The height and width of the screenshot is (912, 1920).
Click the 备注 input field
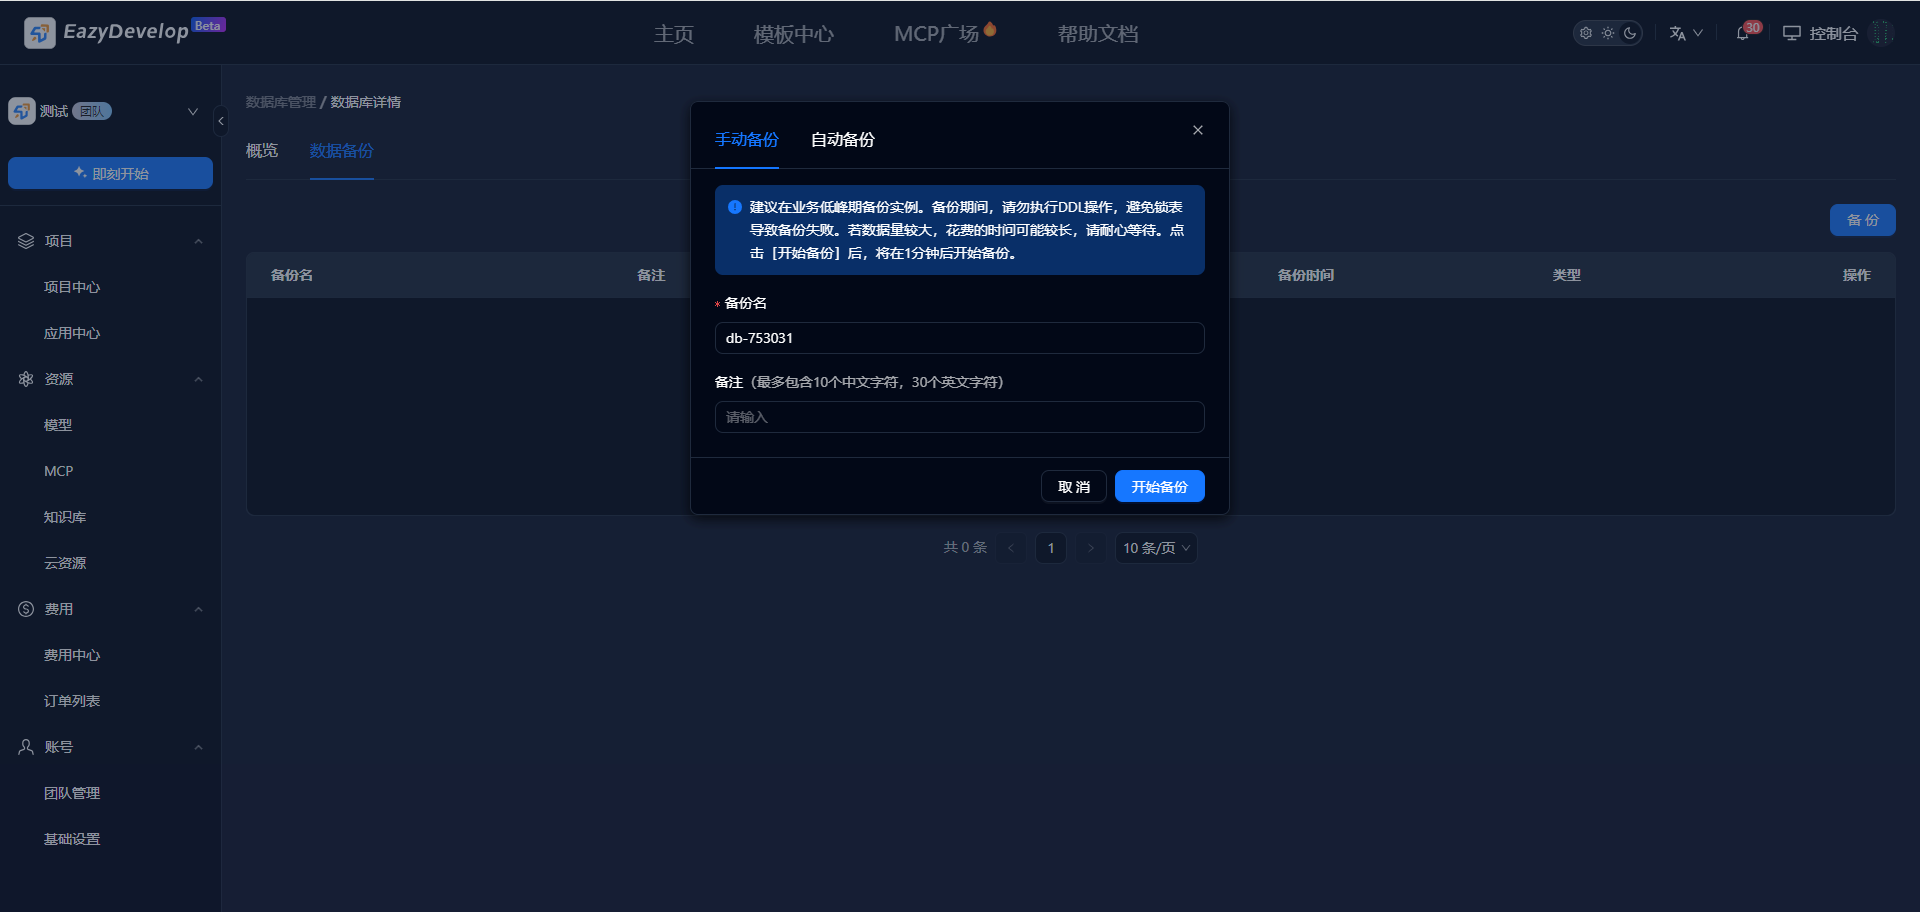(959, 417)
